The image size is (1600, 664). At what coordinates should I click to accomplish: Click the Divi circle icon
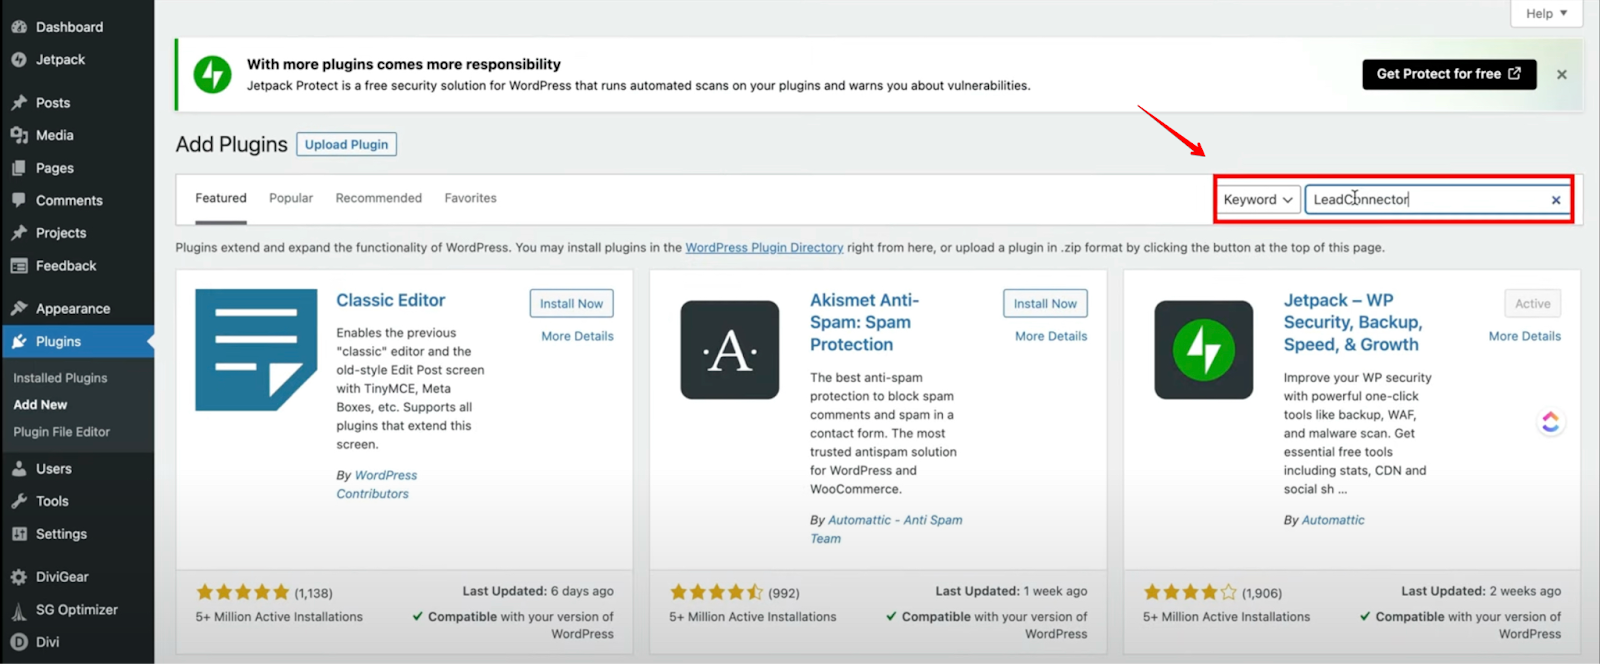19,642
